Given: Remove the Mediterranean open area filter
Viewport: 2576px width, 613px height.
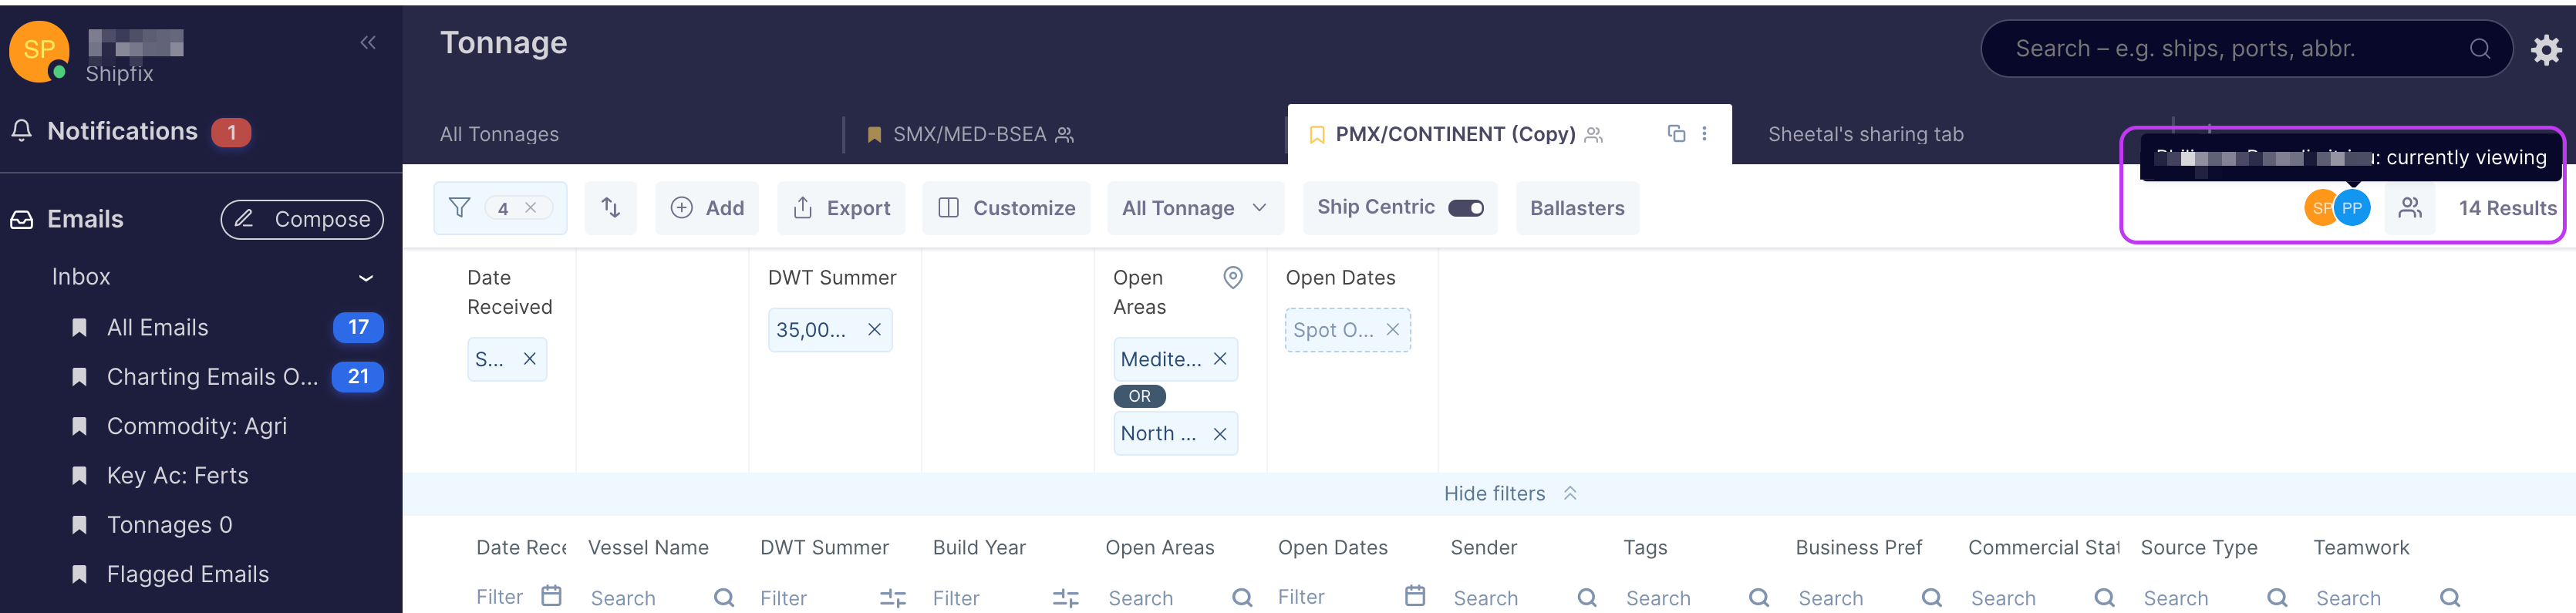Looking at the screenshot, I should [1219, 359].
